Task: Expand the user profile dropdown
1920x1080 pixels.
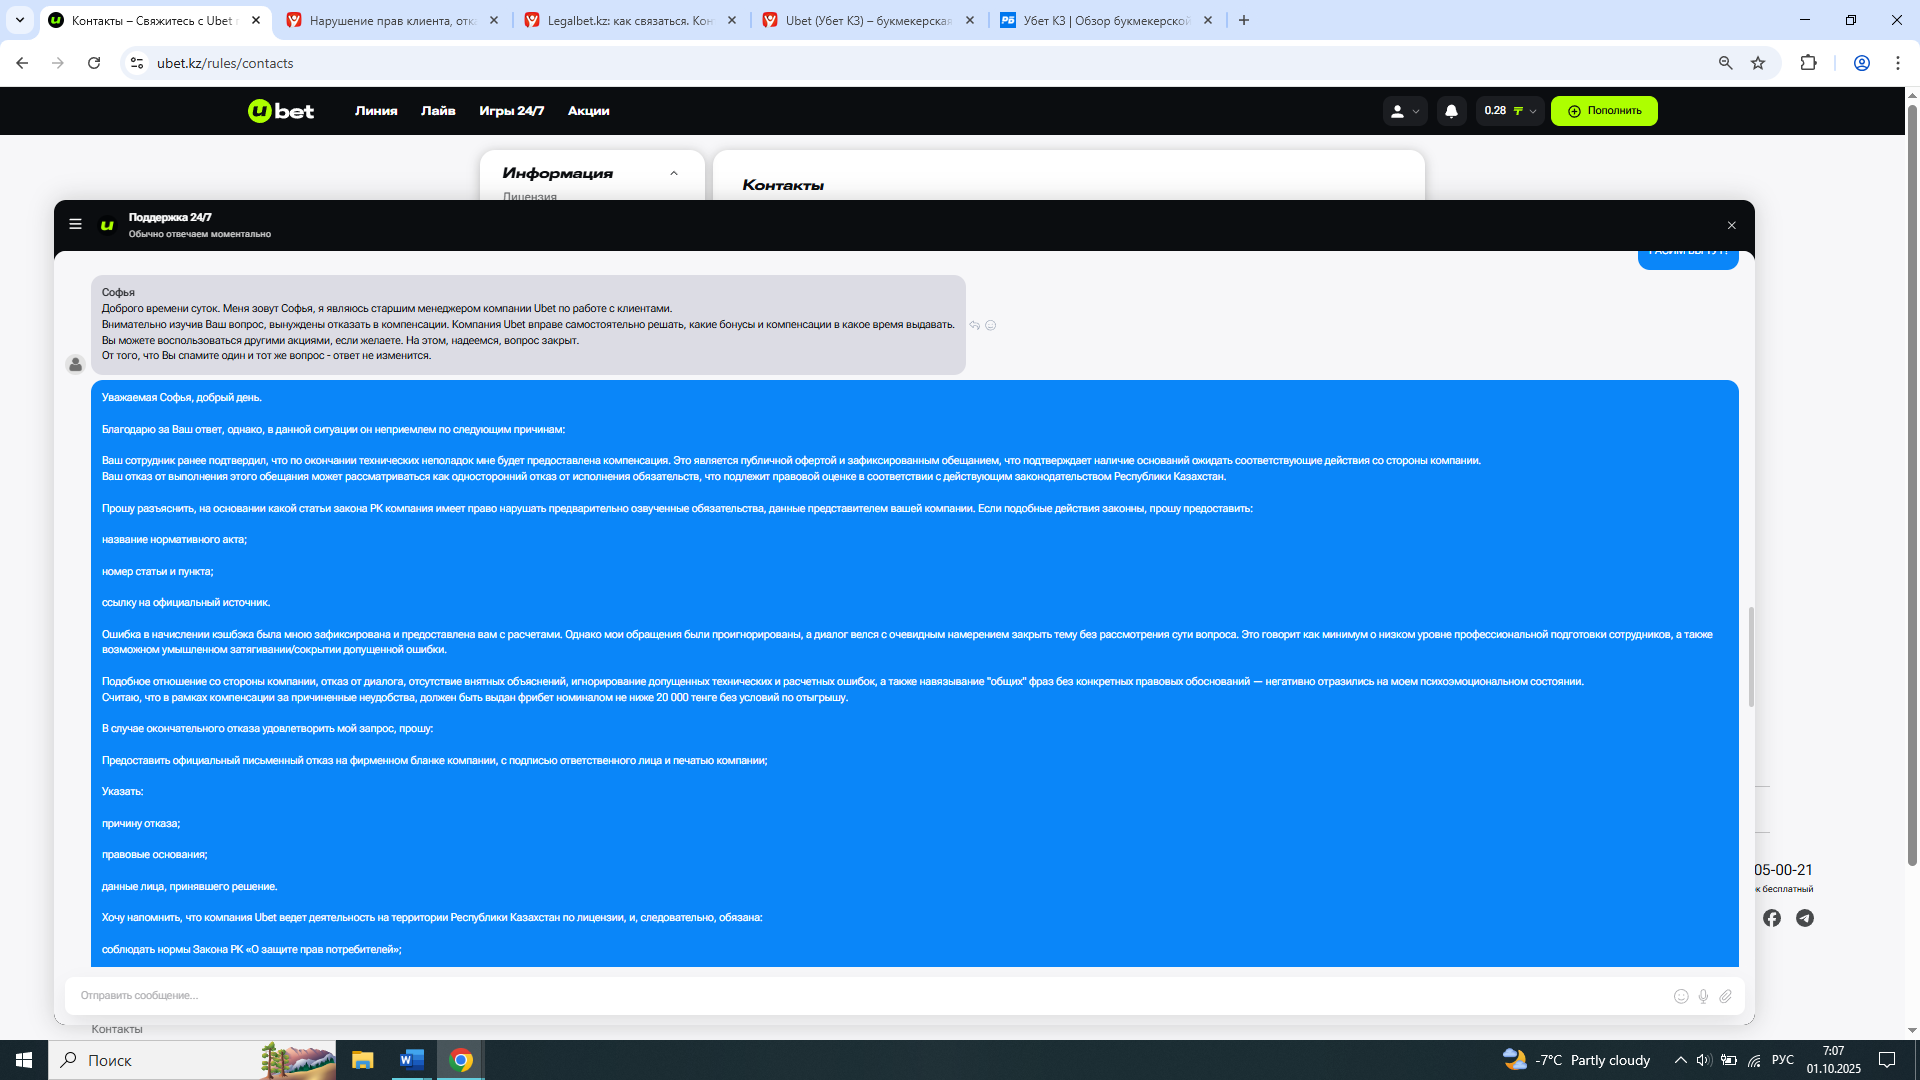Action: pos(1404,111)
